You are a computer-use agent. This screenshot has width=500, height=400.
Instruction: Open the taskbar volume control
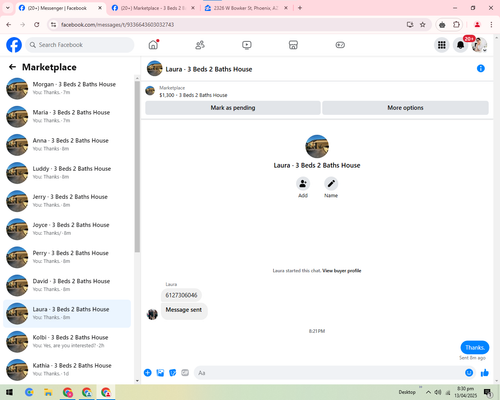(x=438, y=392)
